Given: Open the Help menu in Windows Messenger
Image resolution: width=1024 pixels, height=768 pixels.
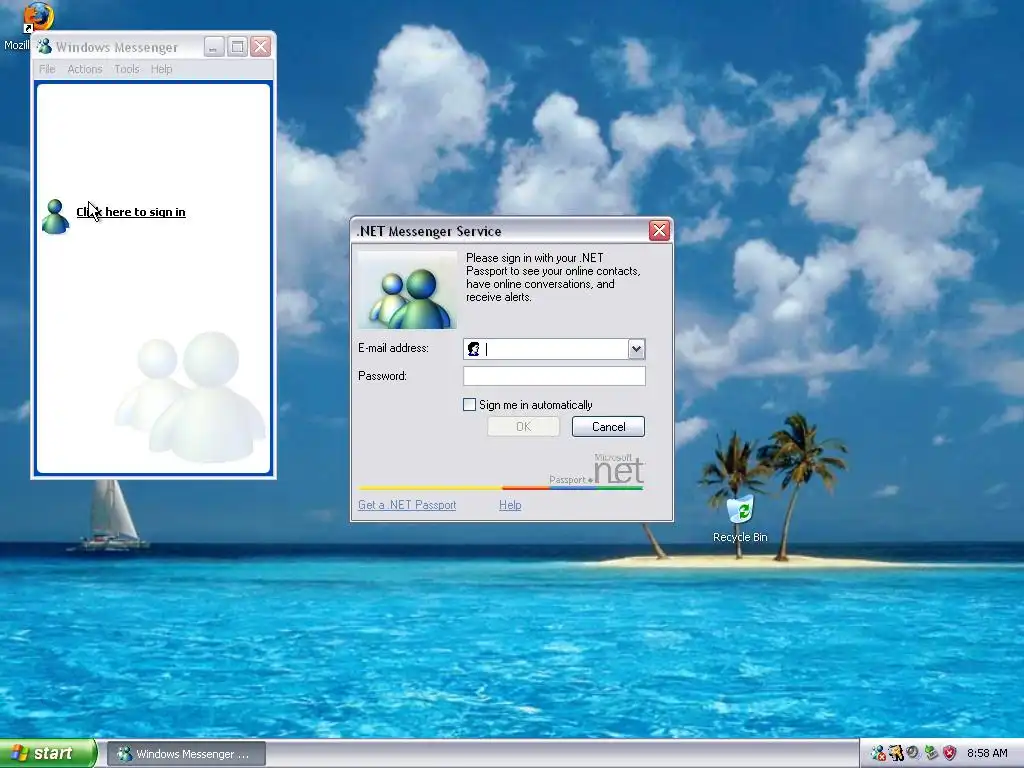Looking at the screenshot, I should click(161, 69).
